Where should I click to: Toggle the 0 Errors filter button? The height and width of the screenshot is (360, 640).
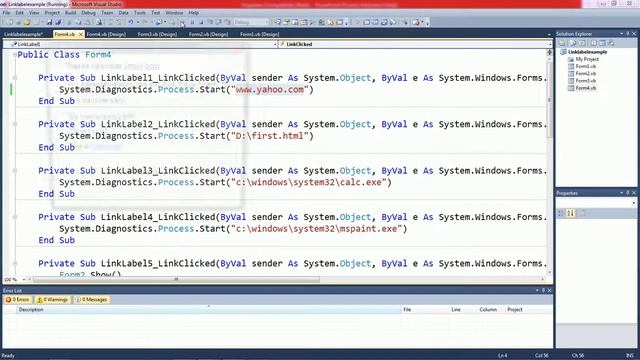tap(18, 300)
